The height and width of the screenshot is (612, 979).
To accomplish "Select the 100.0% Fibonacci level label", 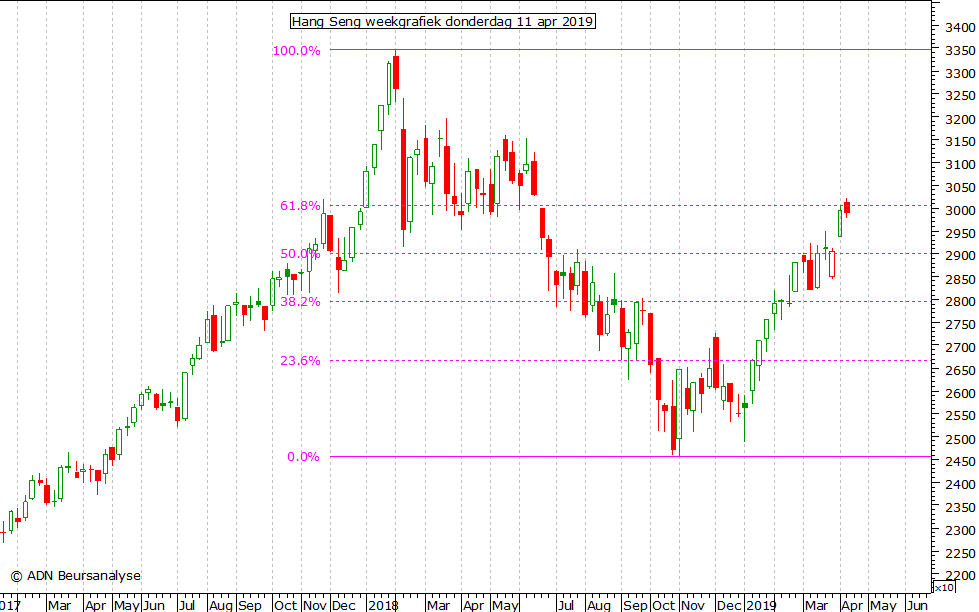I will tap(297, 51).
